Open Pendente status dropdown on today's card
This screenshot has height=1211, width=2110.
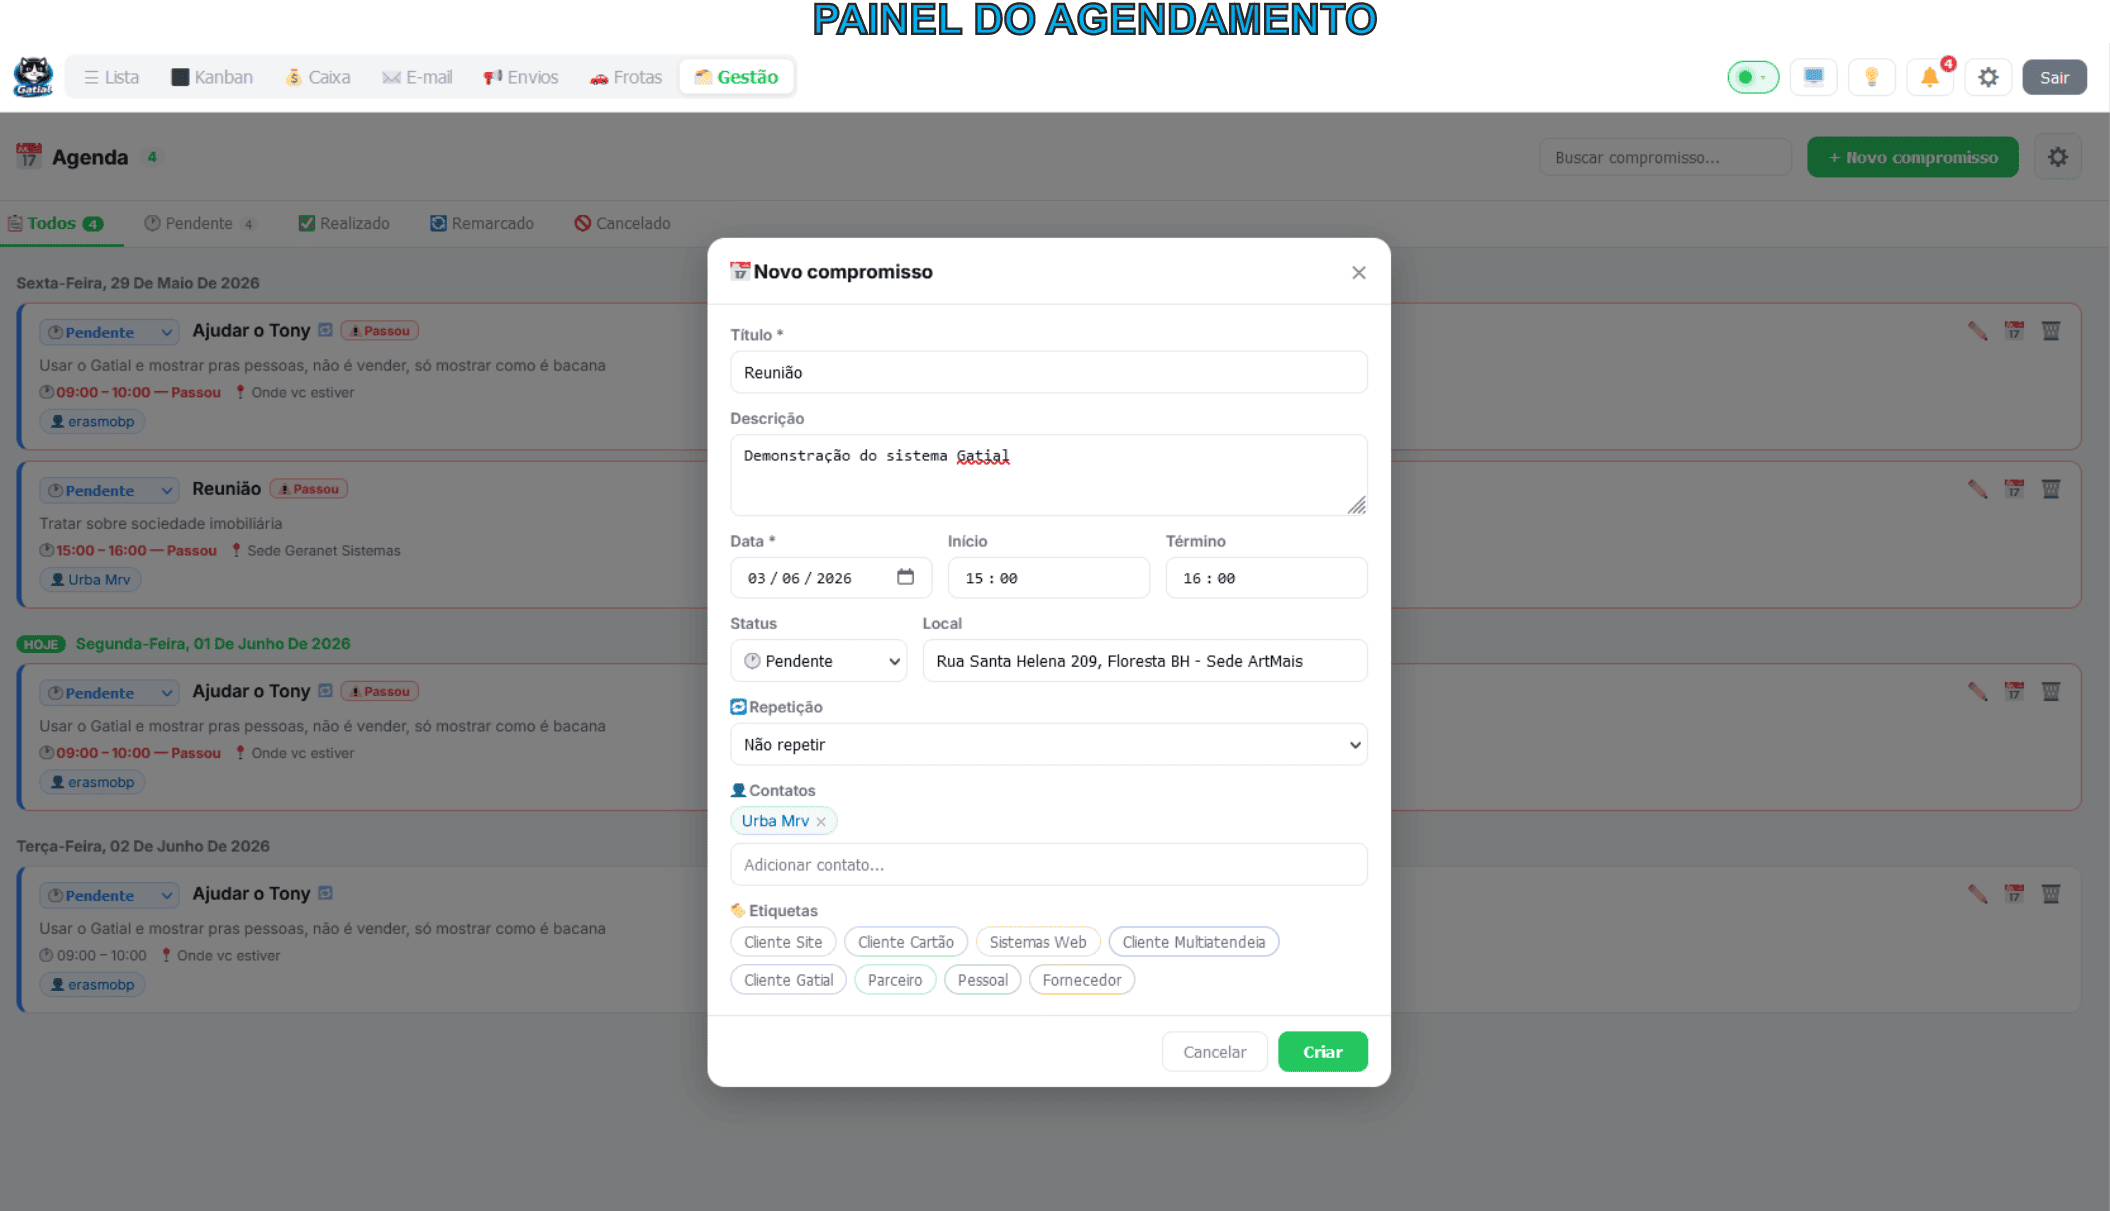[110, 693]
